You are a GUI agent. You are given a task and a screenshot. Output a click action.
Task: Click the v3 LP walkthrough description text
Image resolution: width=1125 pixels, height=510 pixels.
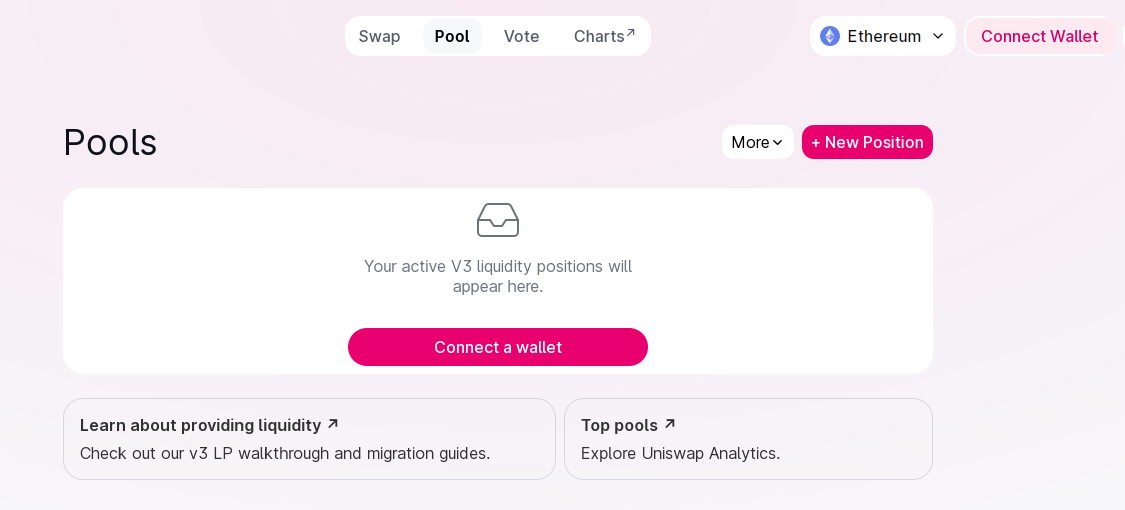(x=285, y=453)
